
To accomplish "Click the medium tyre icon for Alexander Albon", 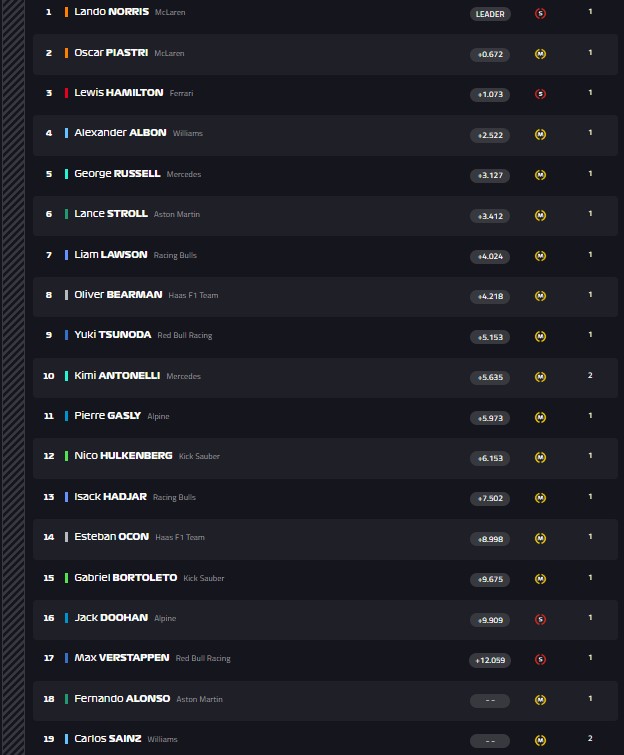I will pos(540,134).
